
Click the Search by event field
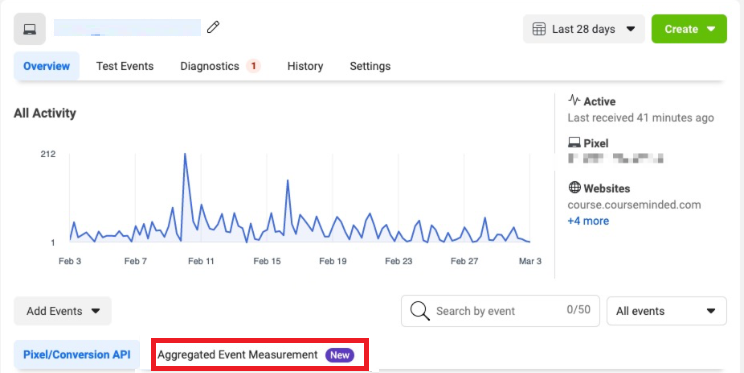(x=500, y=311)
